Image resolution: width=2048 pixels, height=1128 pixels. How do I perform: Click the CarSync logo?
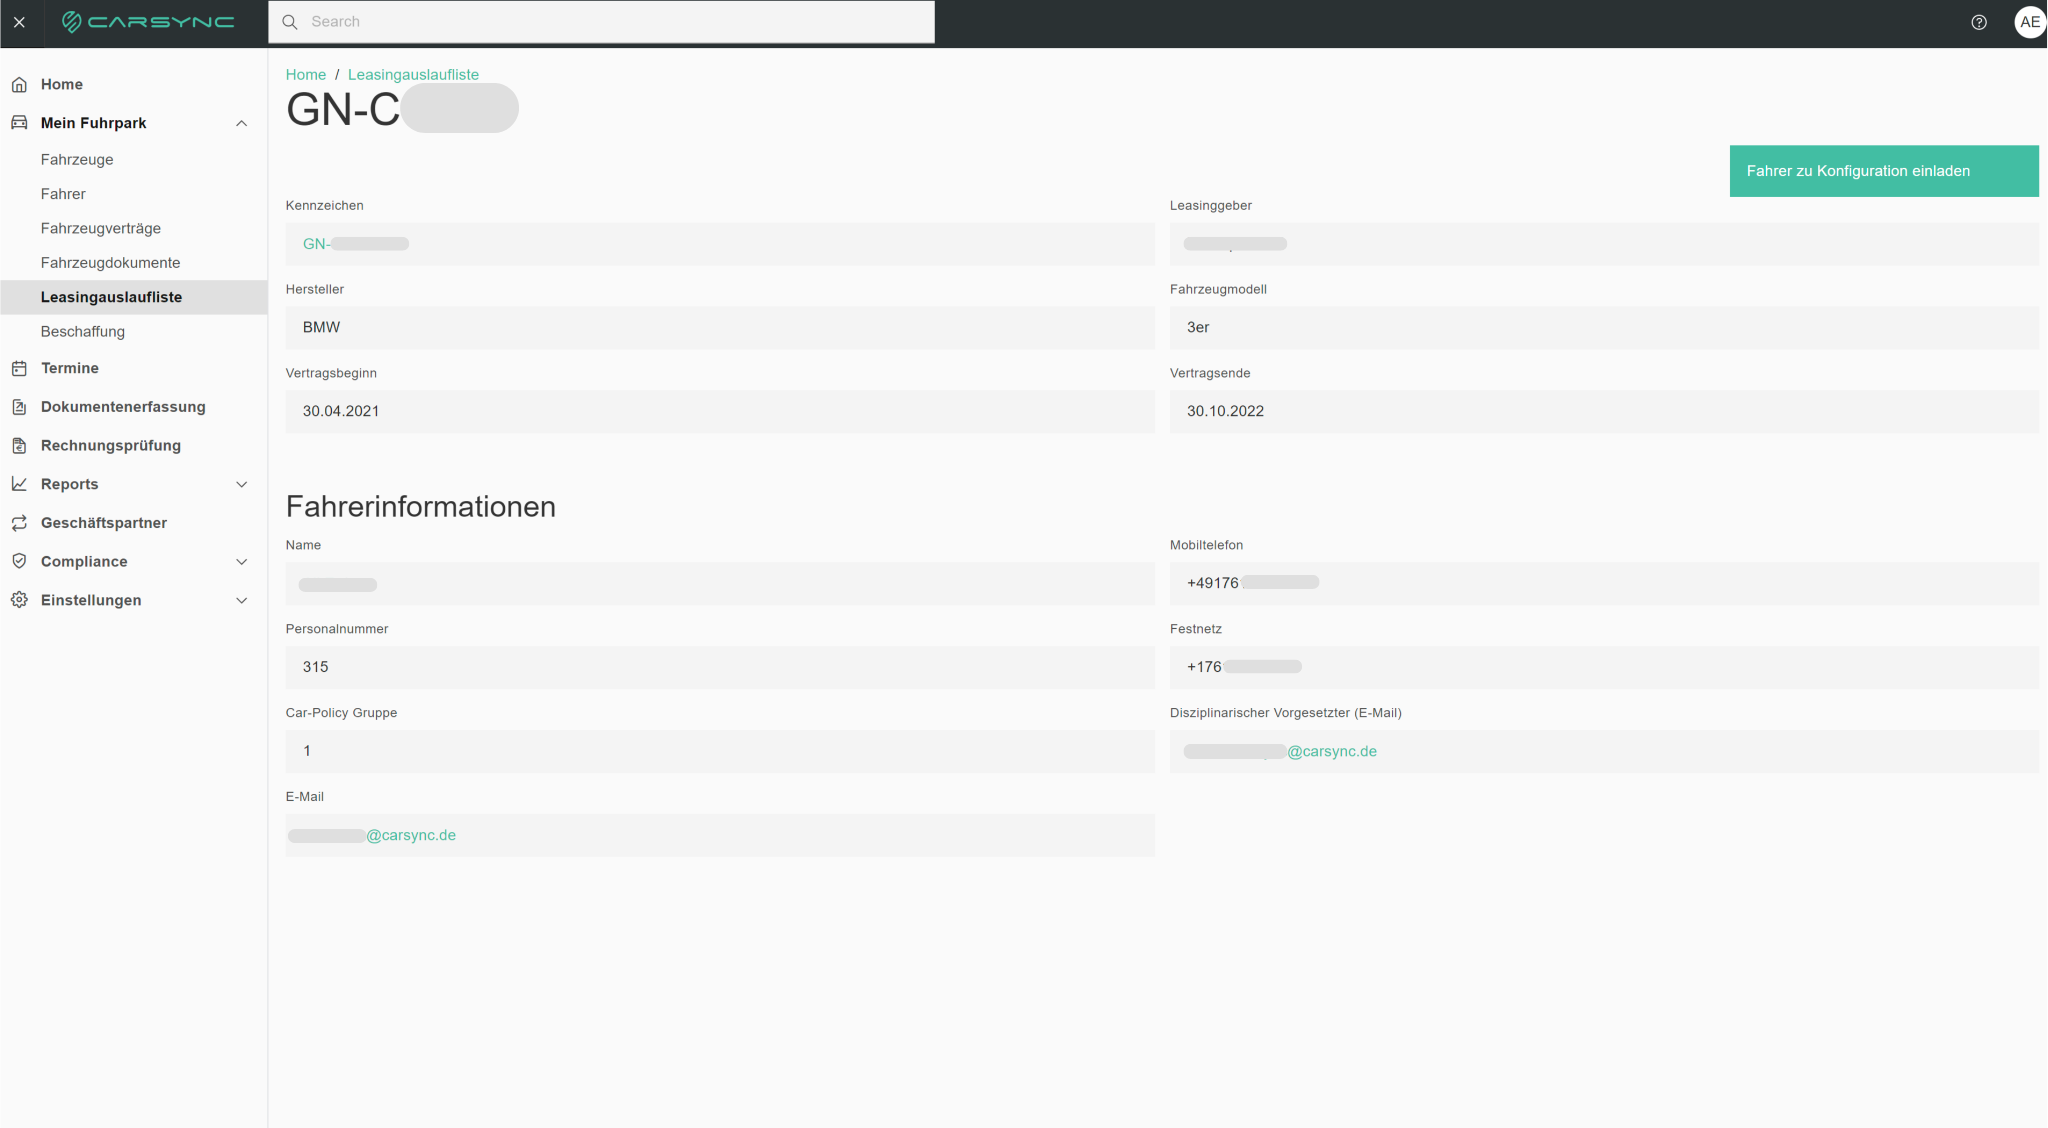click(x=148, y=22)
